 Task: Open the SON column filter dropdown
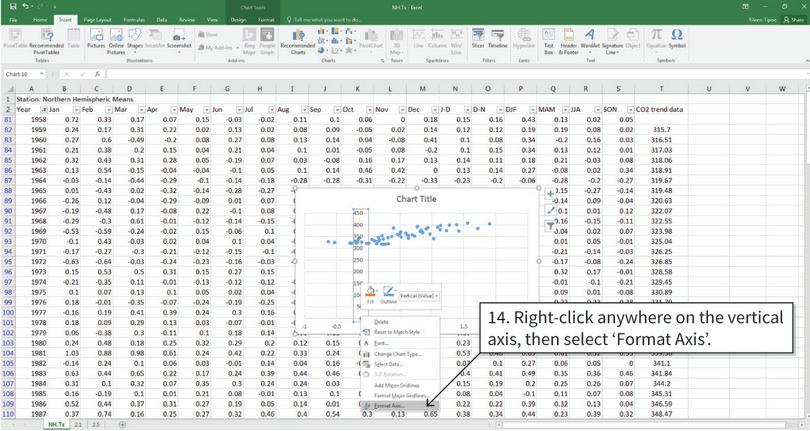[x=631, y=110]
